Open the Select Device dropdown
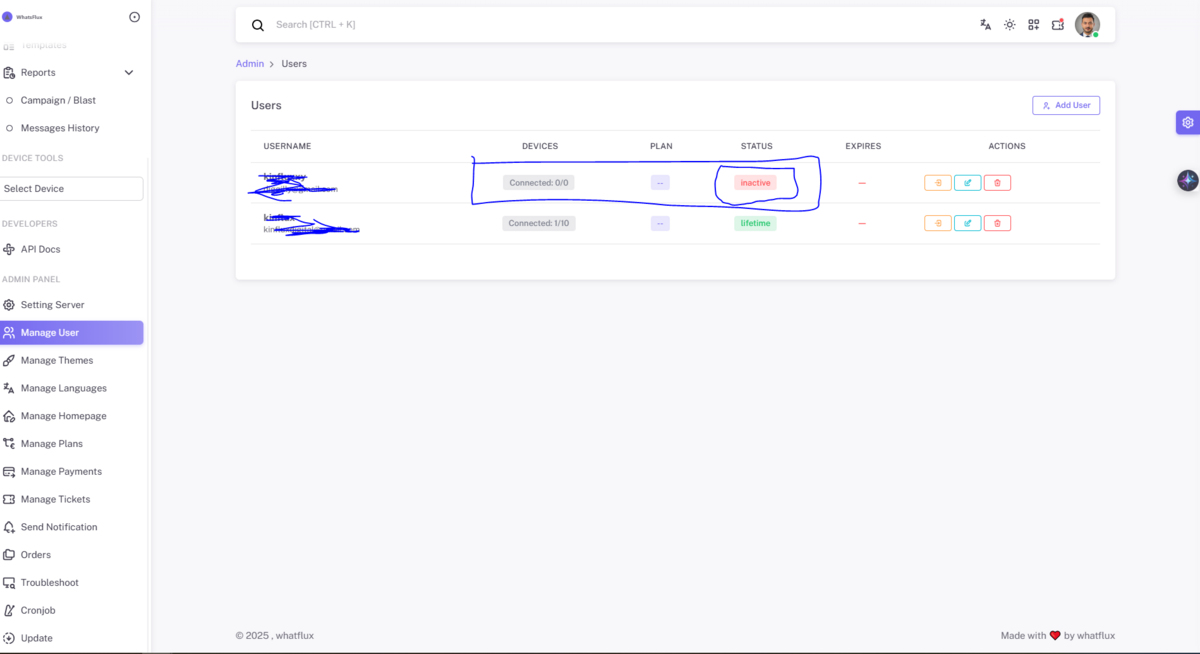1200x654 pixels. pyautogui.click(x=72, y=188)
